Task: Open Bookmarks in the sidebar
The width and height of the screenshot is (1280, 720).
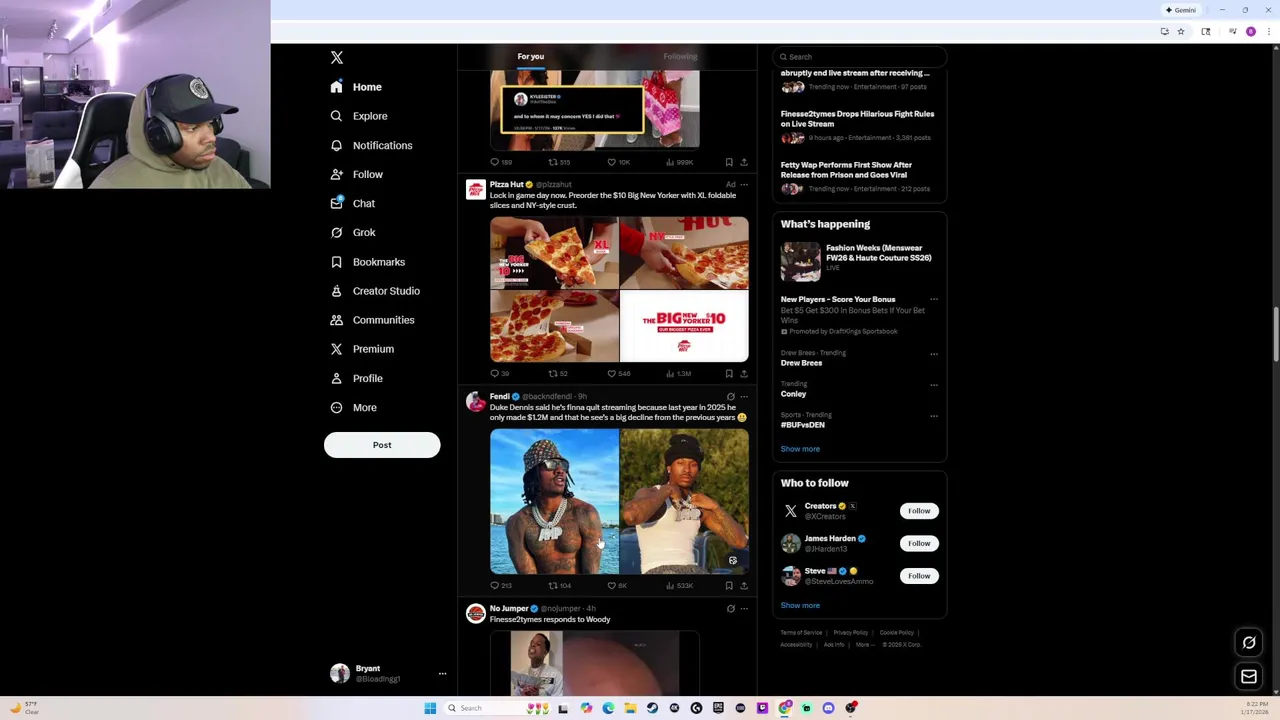Action: click(x=368, y=262)
